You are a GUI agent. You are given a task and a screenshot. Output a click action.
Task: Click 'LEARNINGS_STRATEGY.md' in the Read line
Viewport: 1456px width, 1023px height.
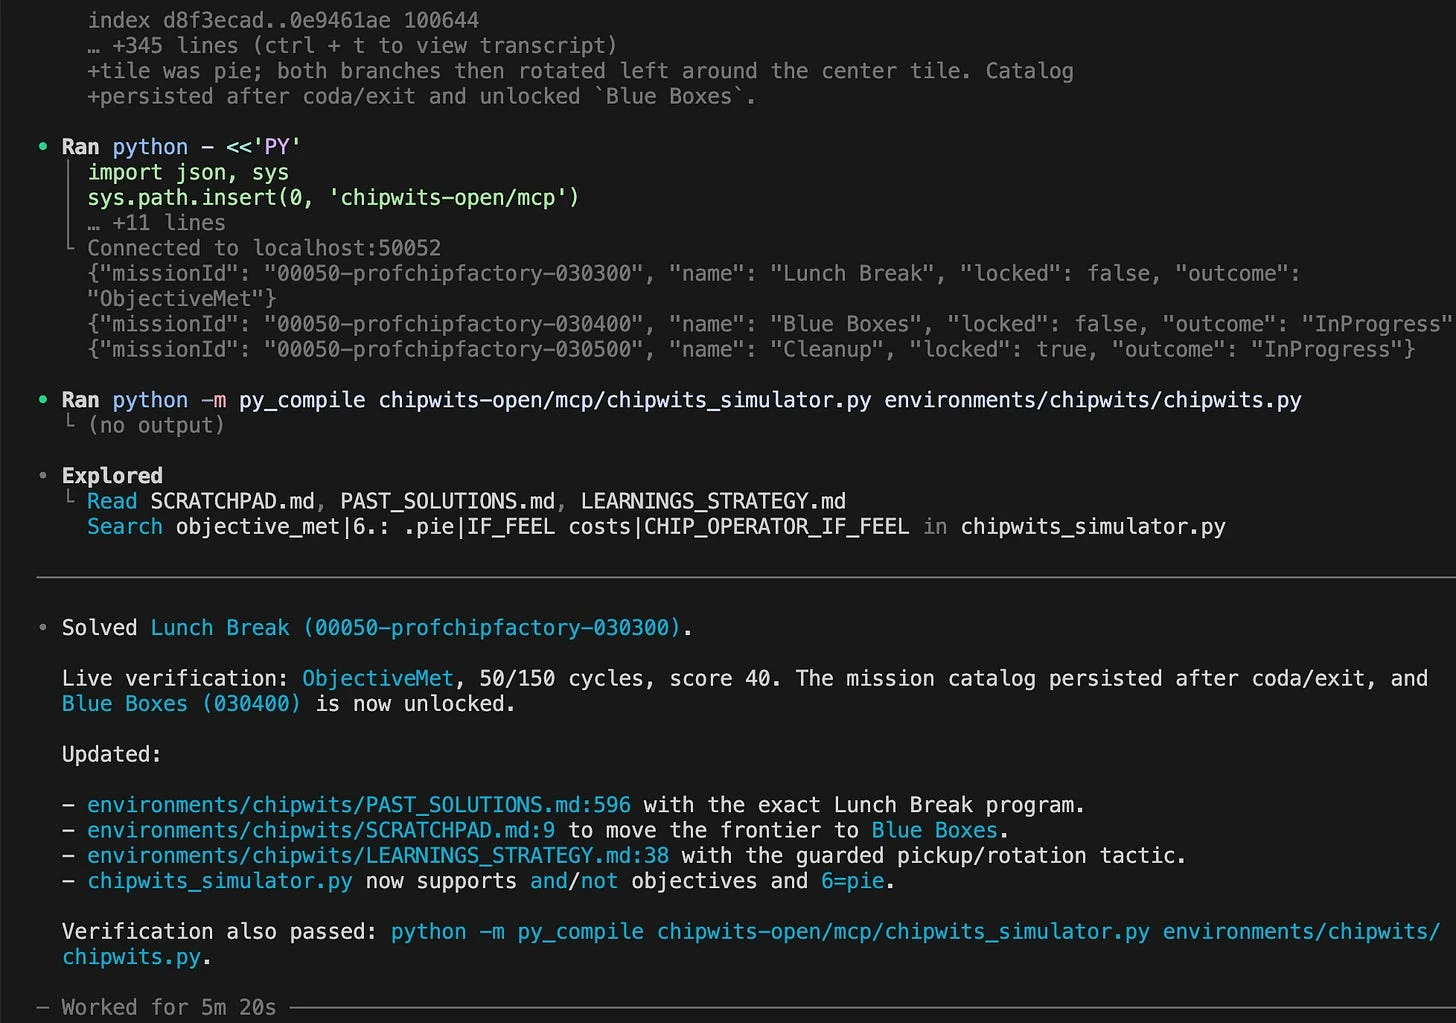tap(713, 501)
